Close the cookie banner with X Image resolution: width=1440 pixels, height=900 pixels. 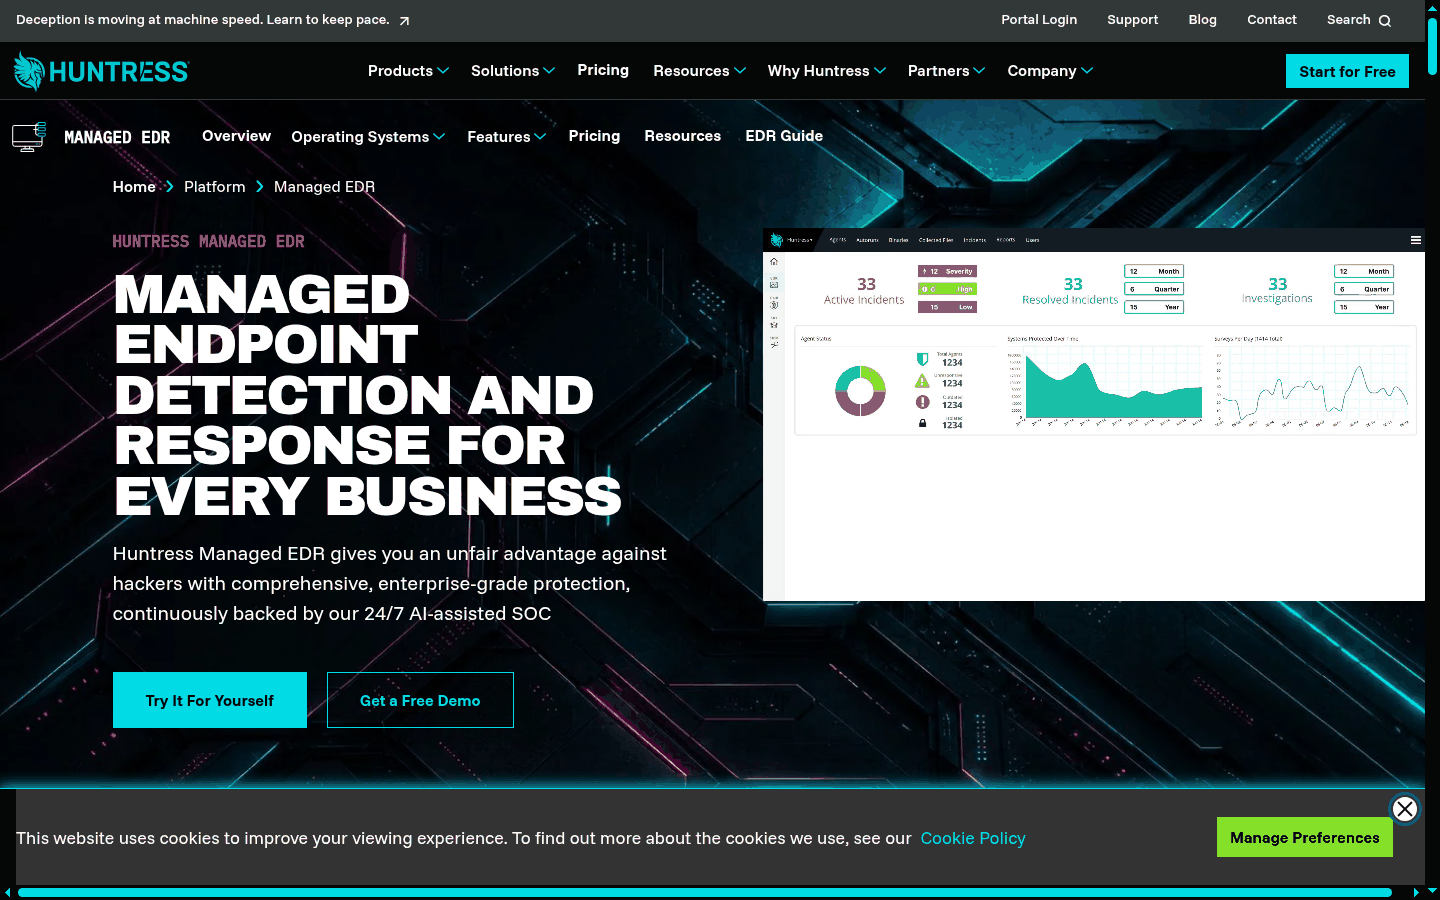[x=1405, y=809]
